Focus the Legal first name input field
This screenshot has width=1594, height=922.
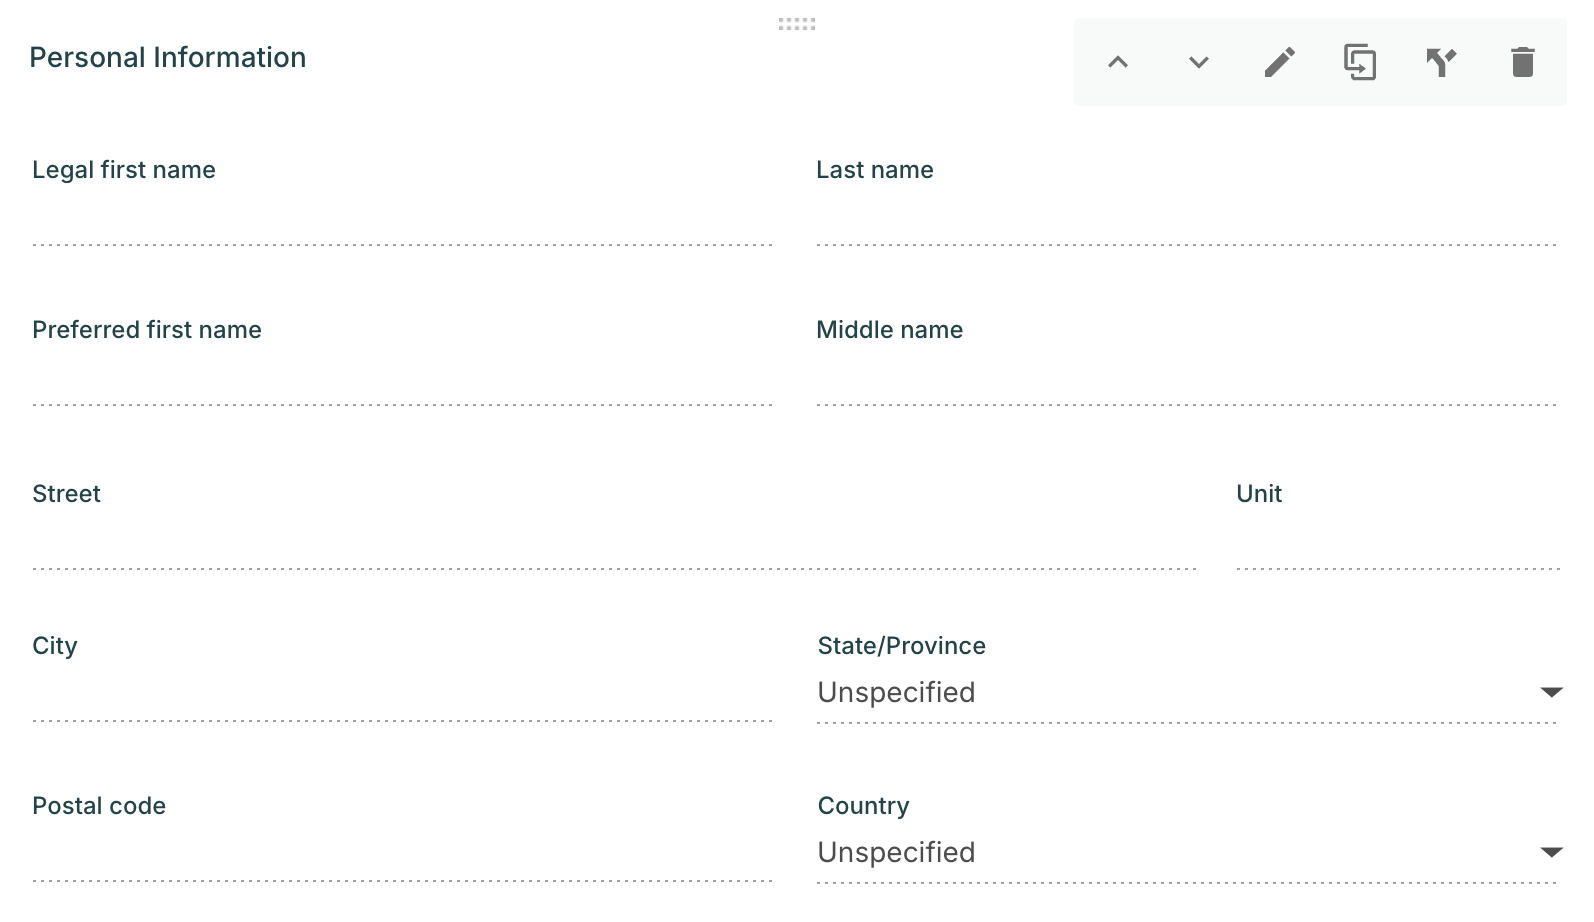click(402, 224)
